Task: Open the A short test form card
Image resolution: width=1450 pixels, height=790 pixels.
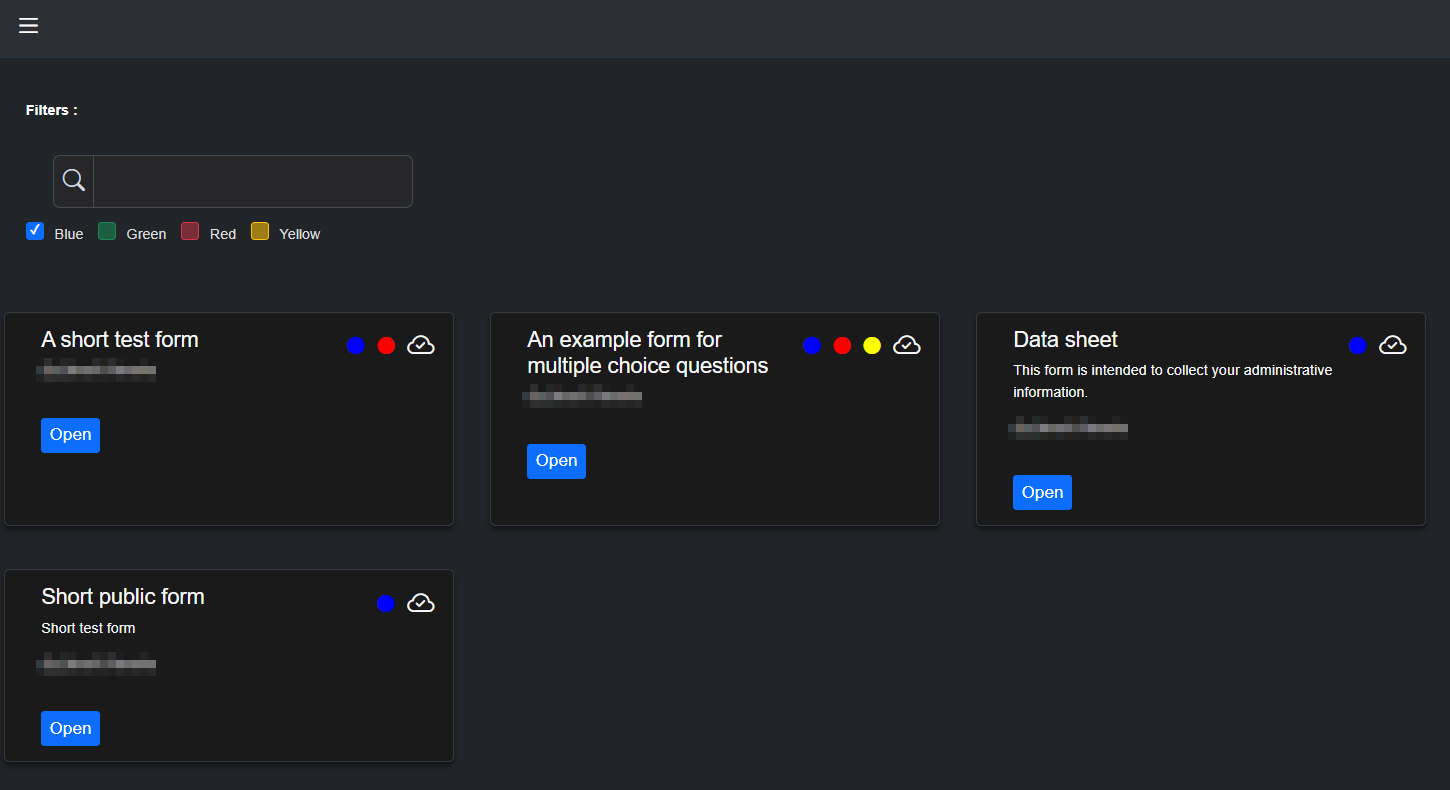Action: 70,435
